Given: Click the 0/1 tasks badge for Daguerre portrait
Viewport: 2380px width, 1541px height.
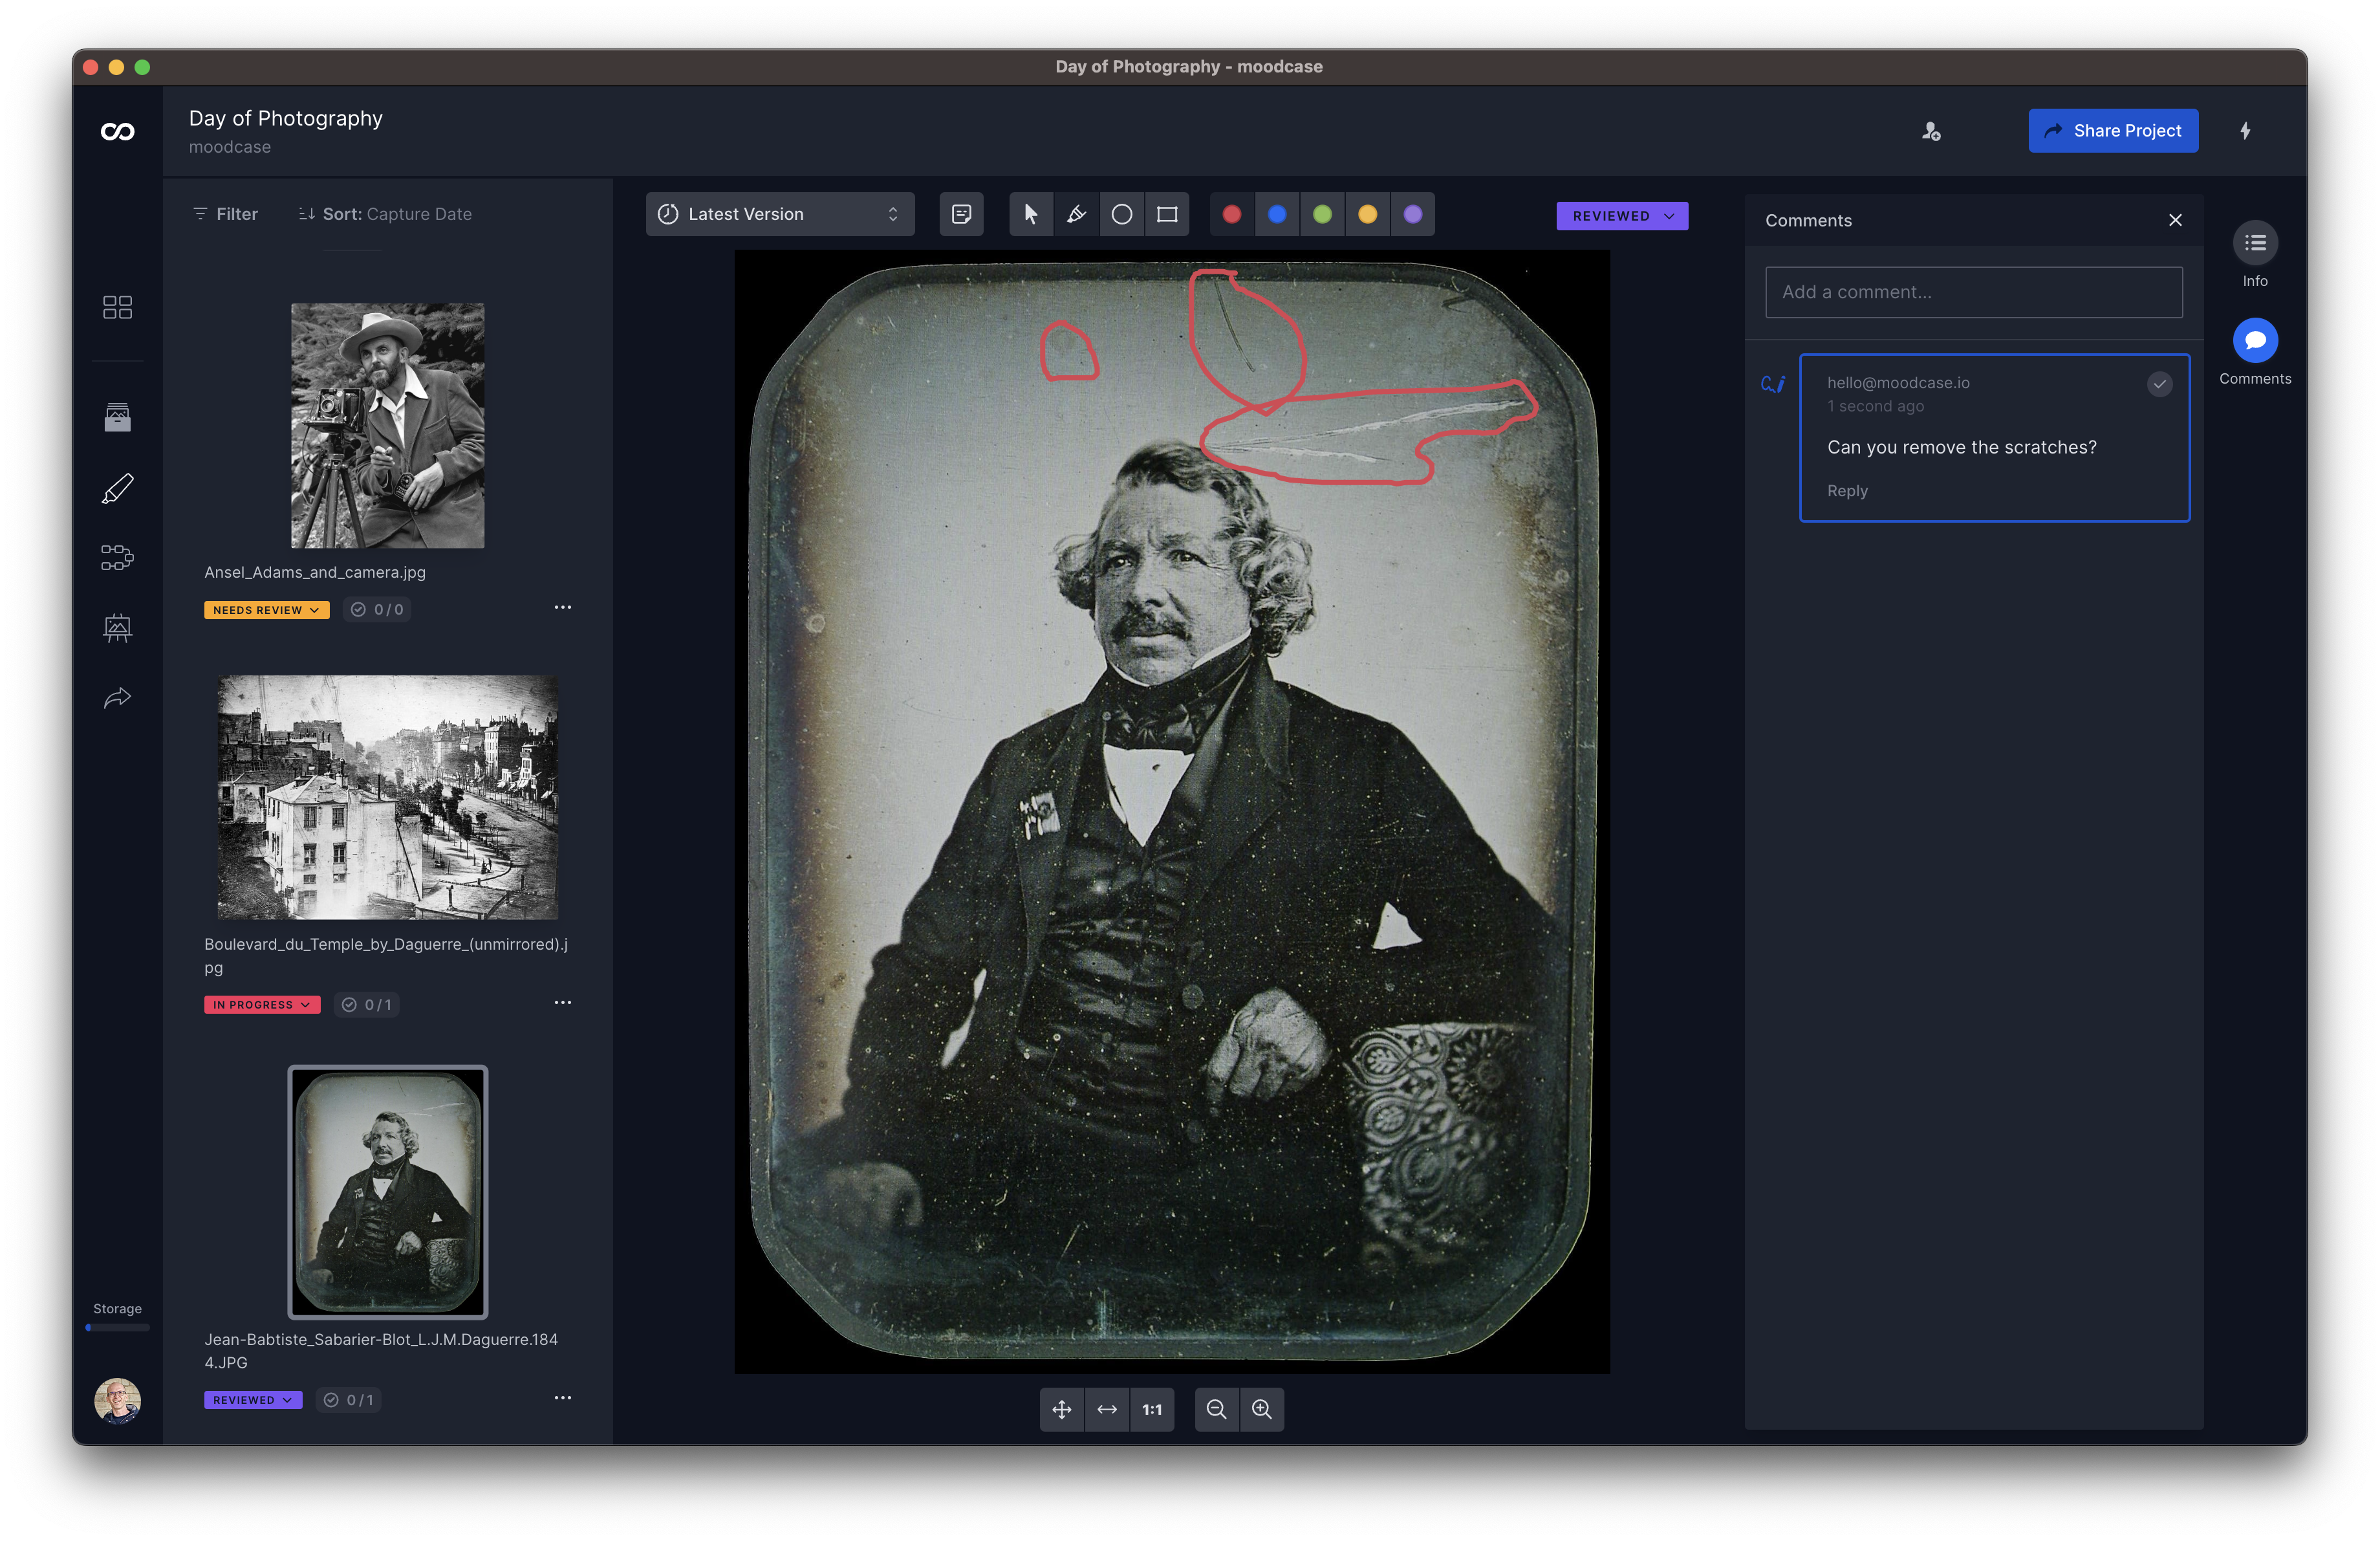Looking at the screenshot, I should click(x=349, y=1400).
